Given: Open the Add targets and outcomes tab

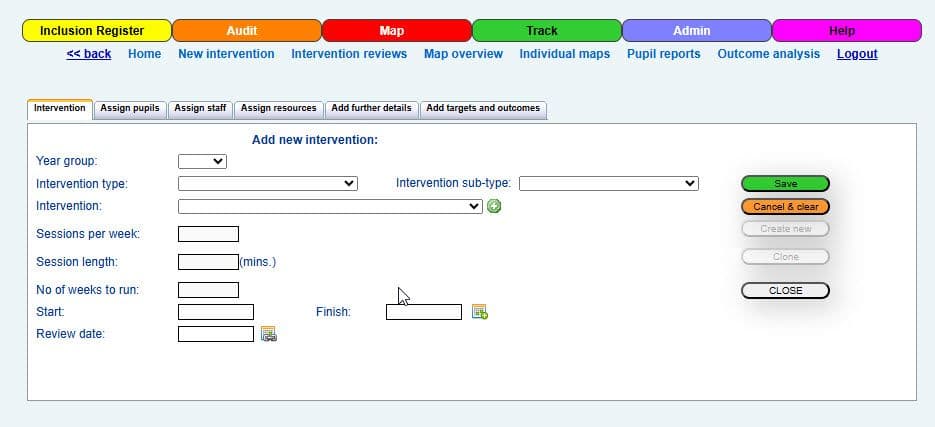Looking at the screenshot, I should tap(483, 109).
